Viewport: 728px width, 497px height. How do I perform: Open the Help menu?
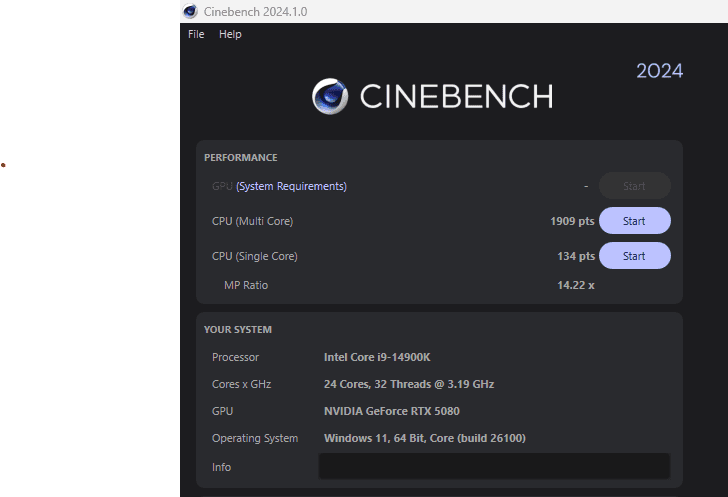(230, 34)
